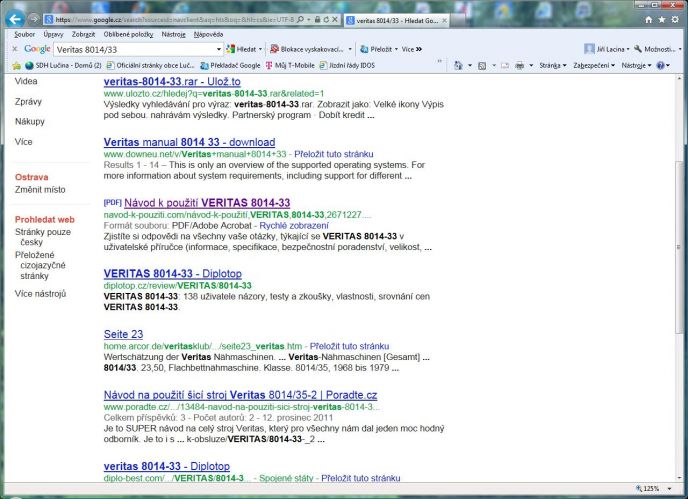Open the Úpravy menu
The image size is (688, 499).
click(53, 34)
